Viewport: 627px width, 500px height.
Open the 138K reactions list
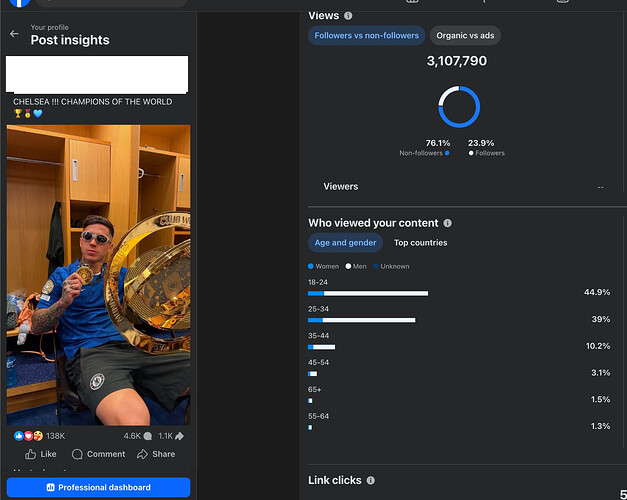[40, 436]
